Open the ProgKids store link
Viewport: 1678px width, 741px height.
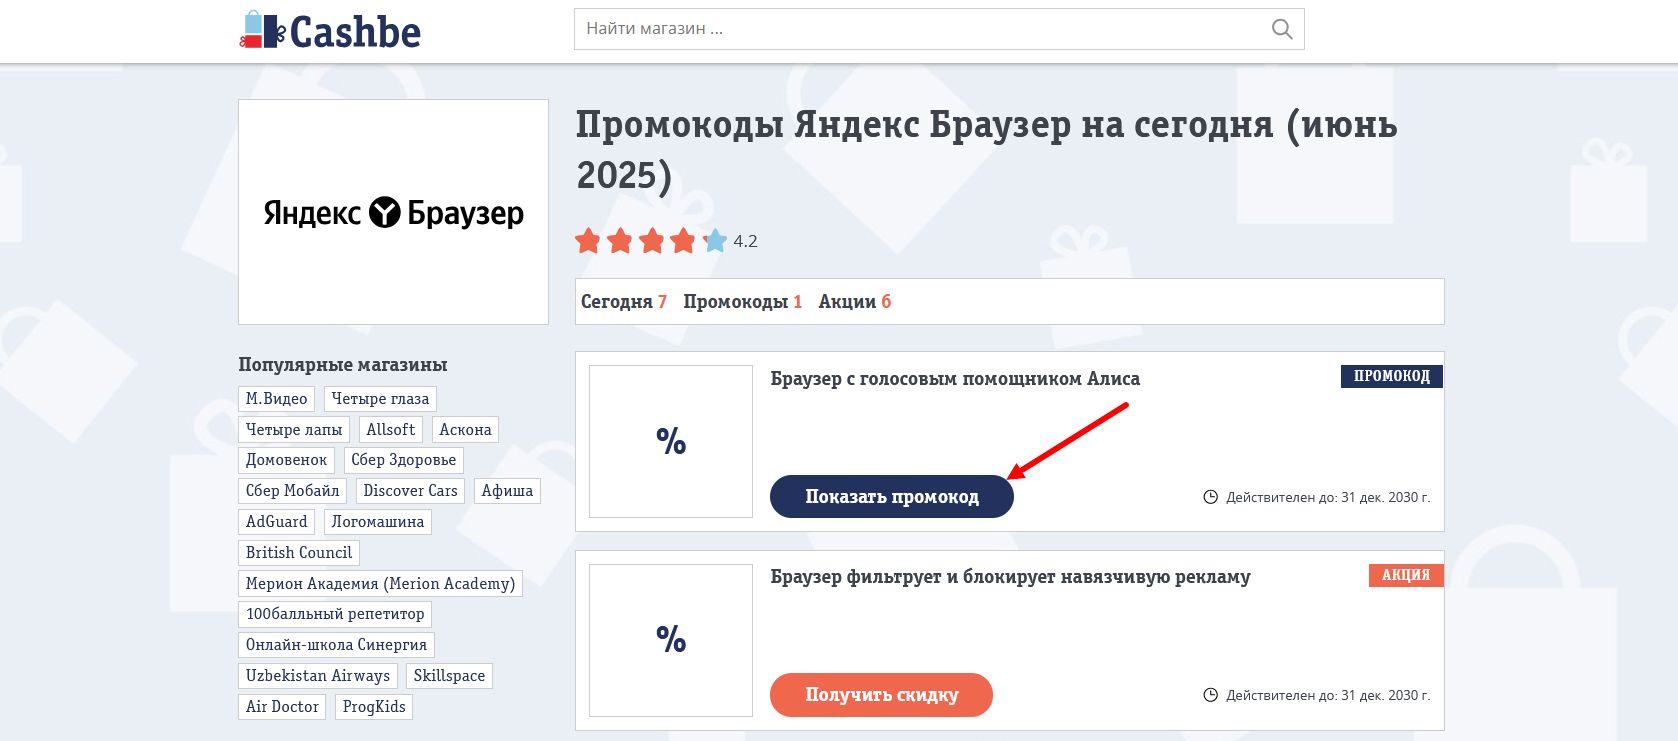pyautogui.click(x=374, y=707)
